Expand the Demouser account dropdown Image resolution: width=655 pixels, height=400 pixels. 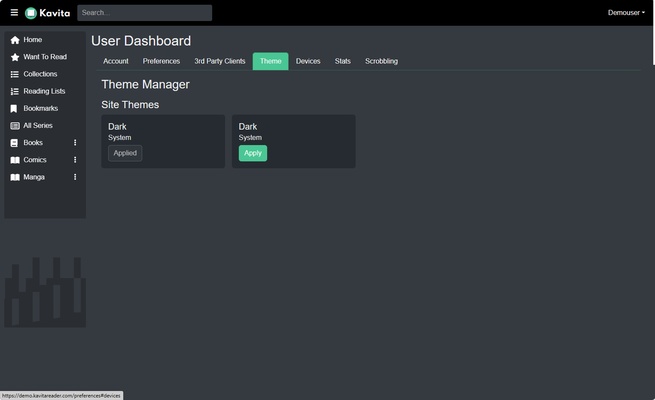tap(626, 13)
